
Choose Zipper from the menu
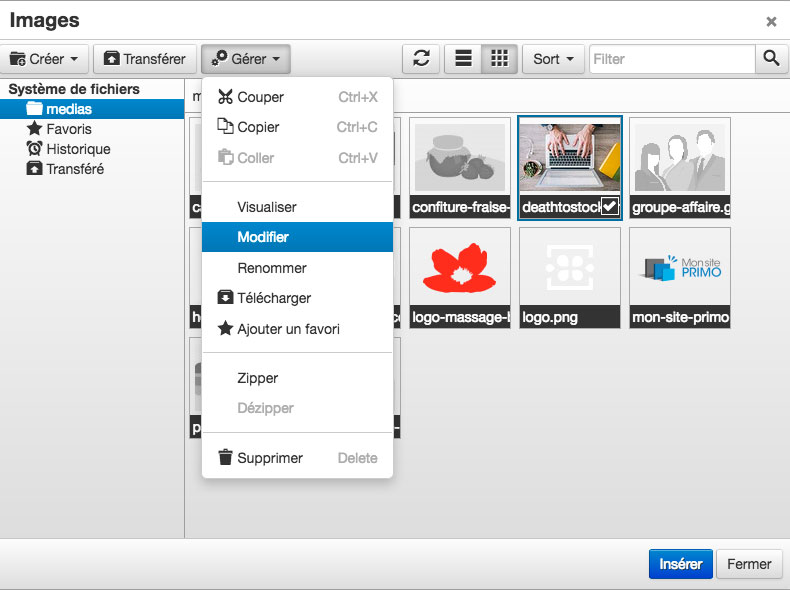pyautogui.click(x=297, y=378)
